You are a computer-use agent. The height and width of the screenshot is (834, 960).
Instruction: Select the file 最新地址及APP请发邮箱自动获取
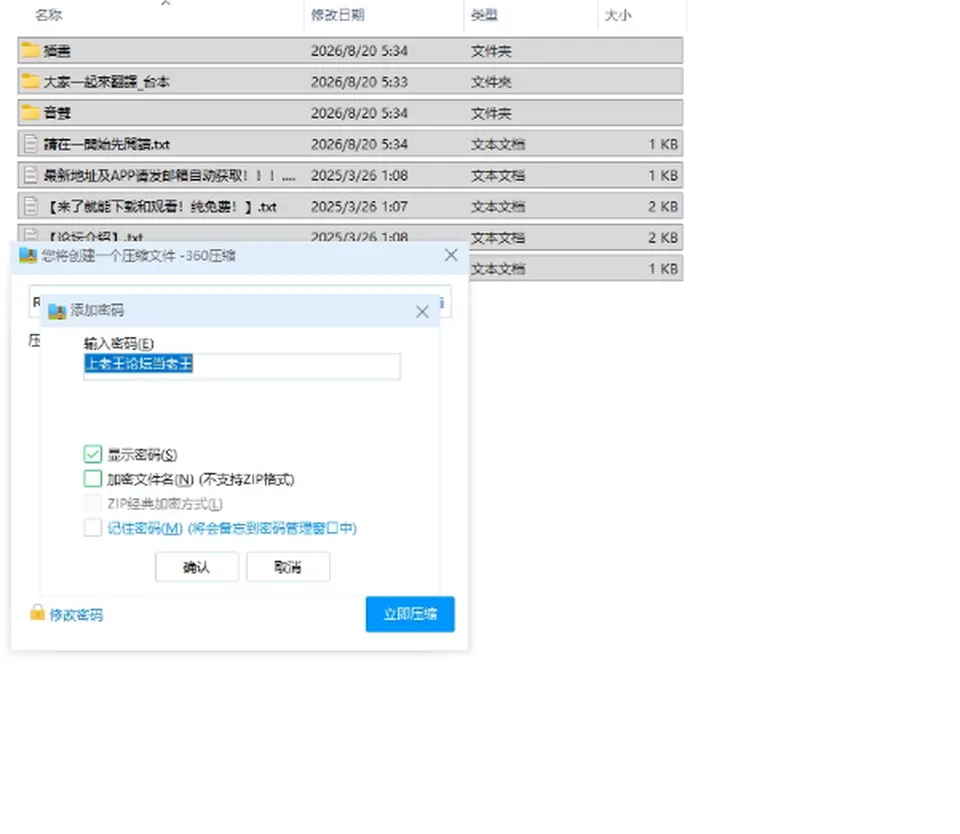170,176
